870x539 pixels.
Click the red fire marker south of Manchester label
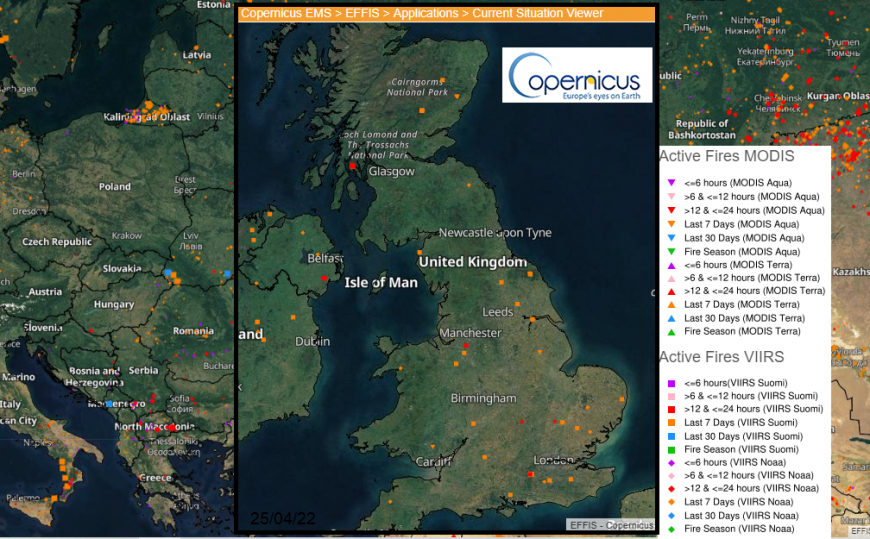[x=466, y=346]
